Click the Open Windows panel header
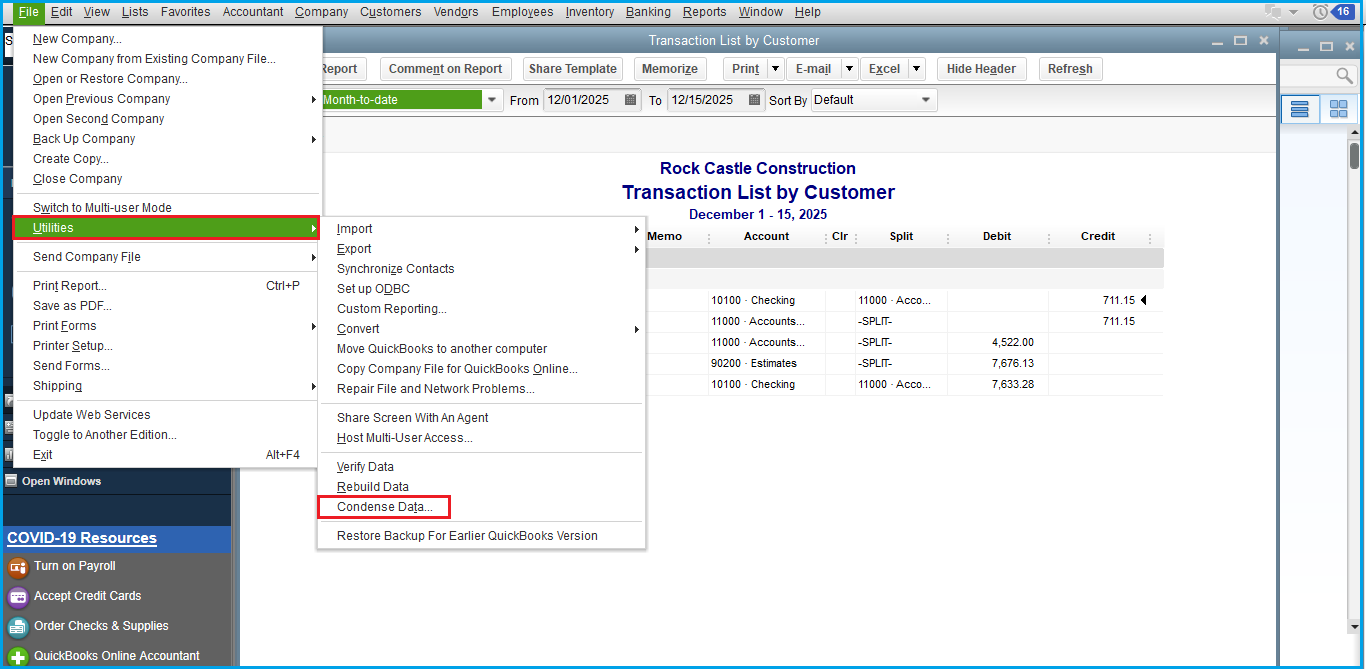 [63, 480]
